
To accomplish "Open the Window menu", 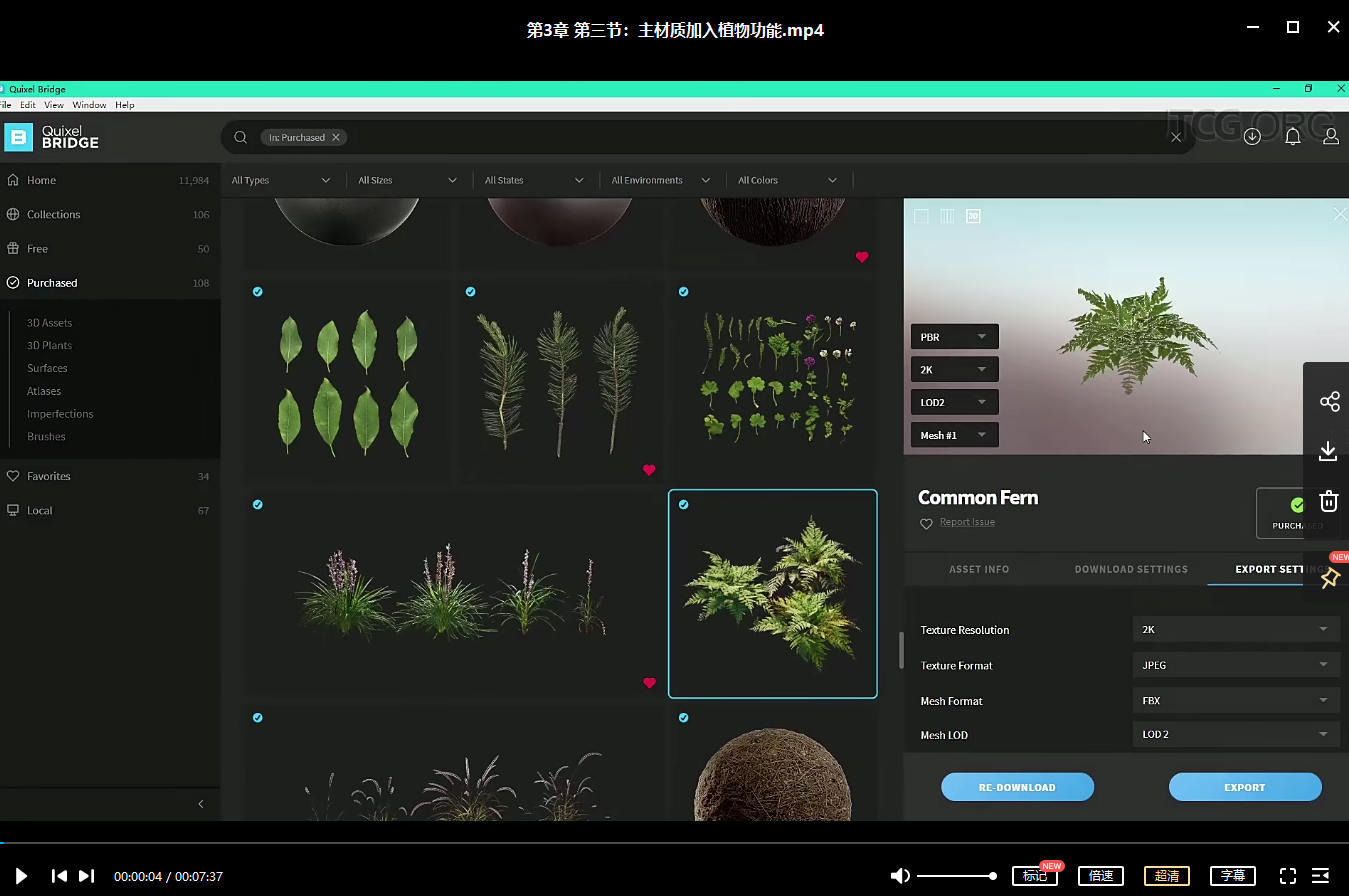I will (89, 105).
